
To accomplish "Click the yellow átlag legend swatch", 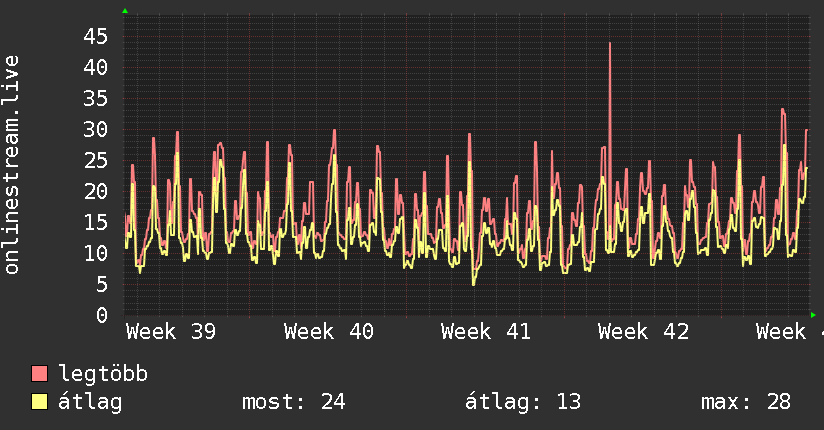I will click(x=39, y=402).
